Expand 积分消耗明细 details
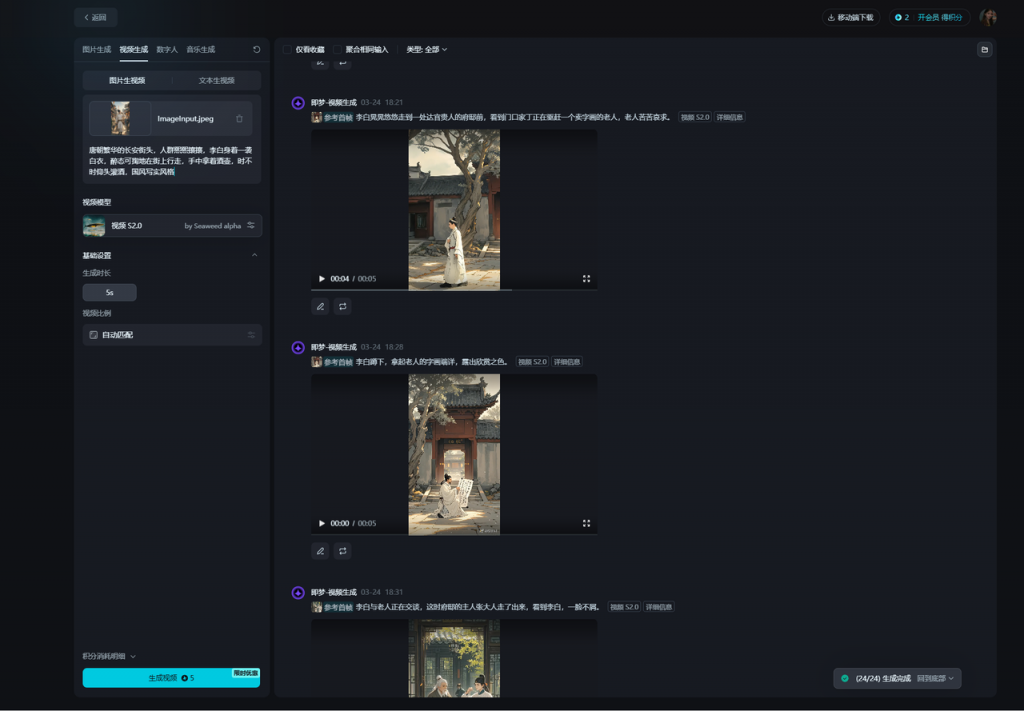The image size is (1024, 711). click(108, 656)
